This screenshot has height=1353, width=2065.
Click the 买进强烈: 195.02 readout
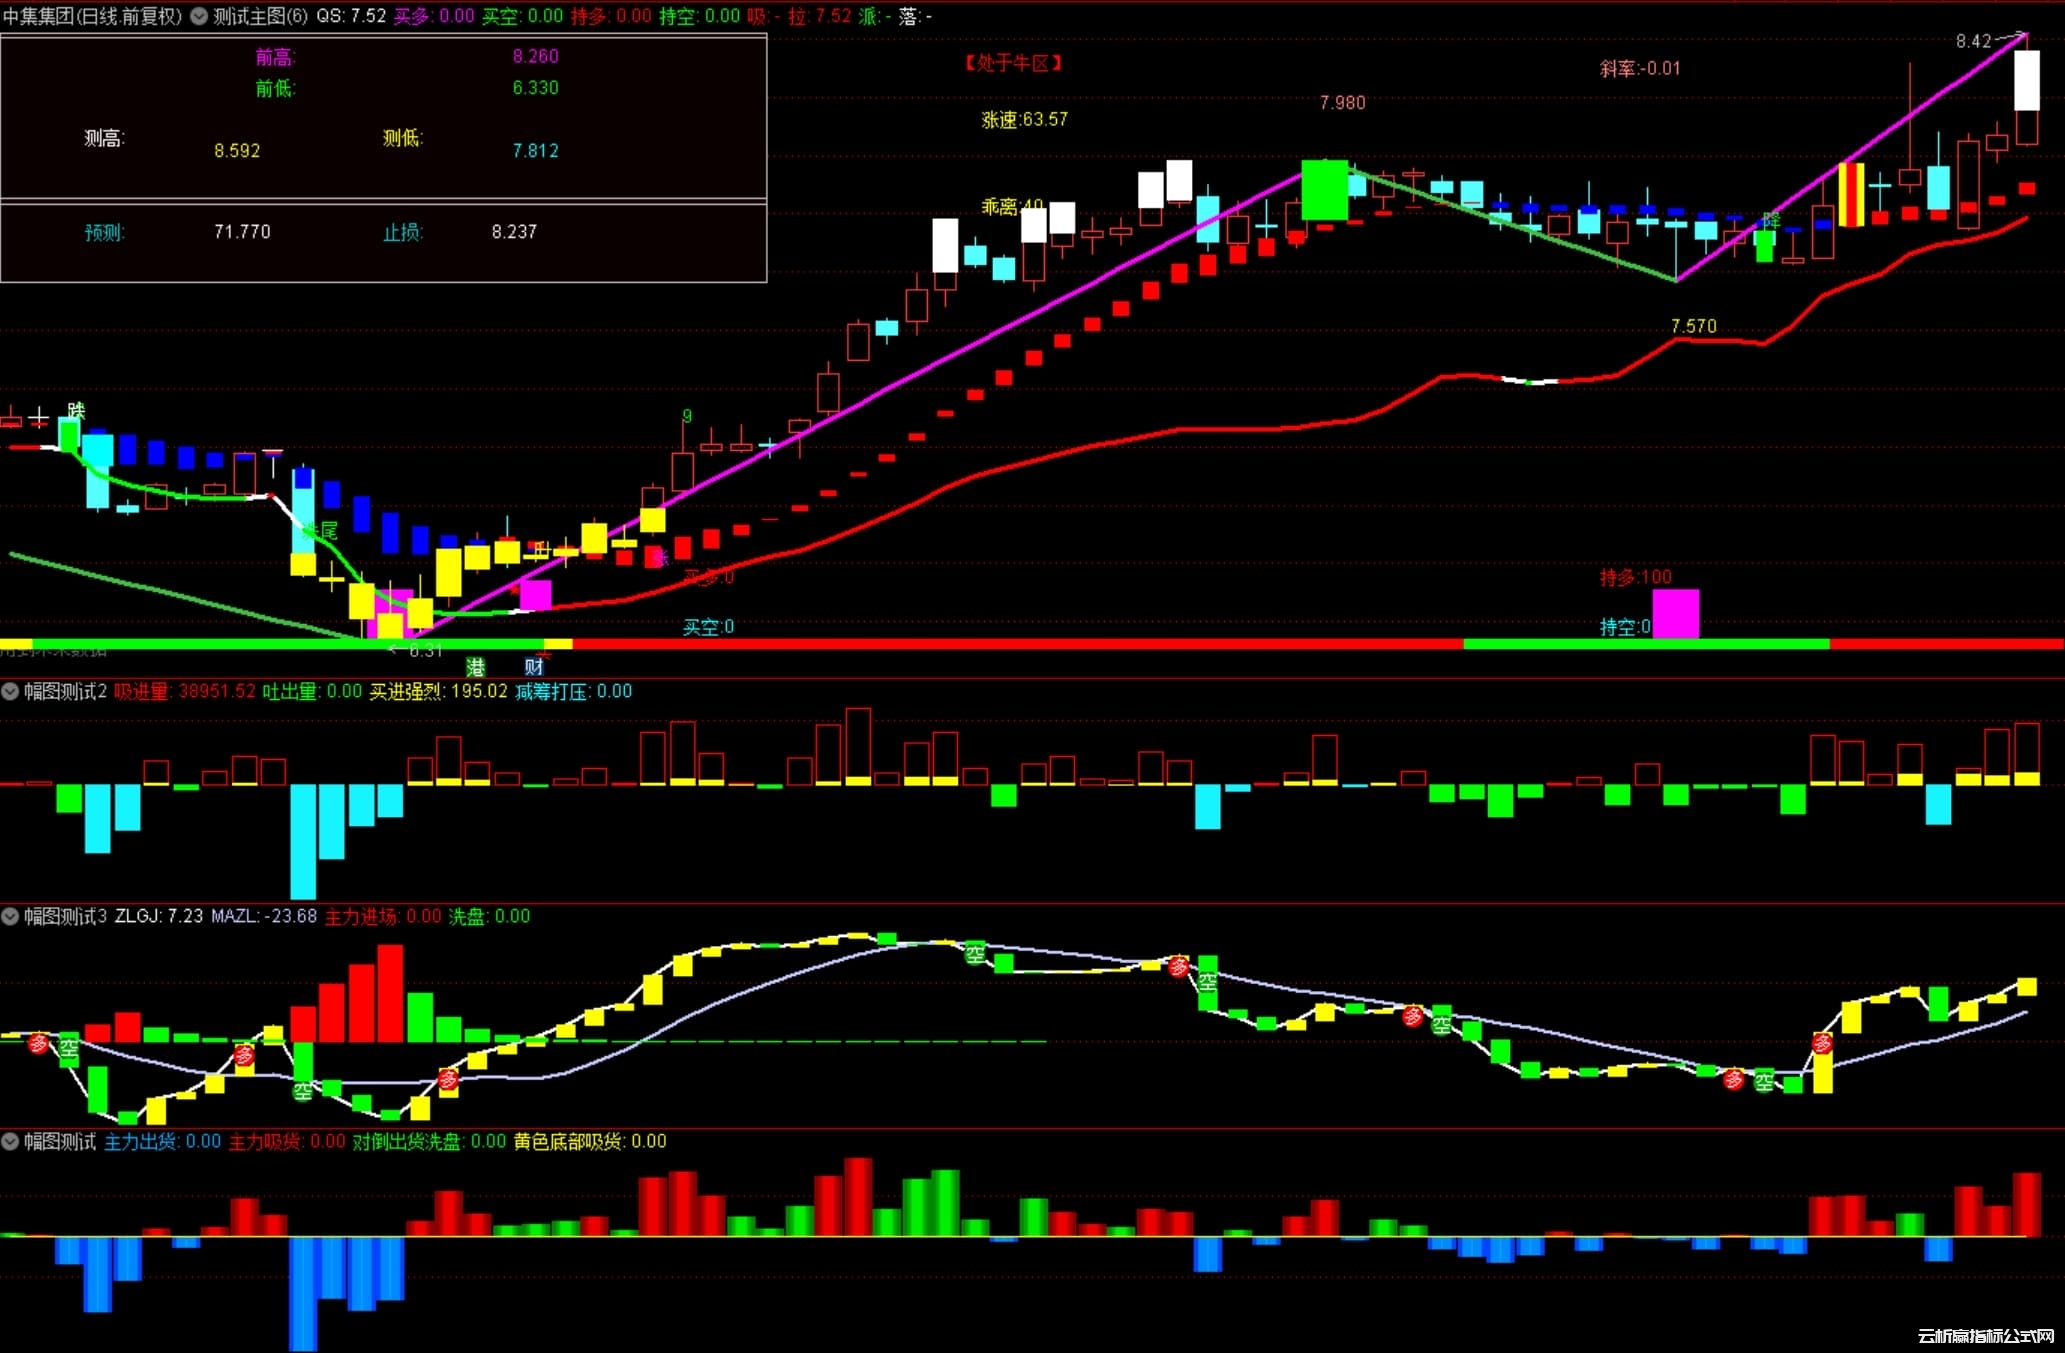pyautogui.click(x=438, y=691)
